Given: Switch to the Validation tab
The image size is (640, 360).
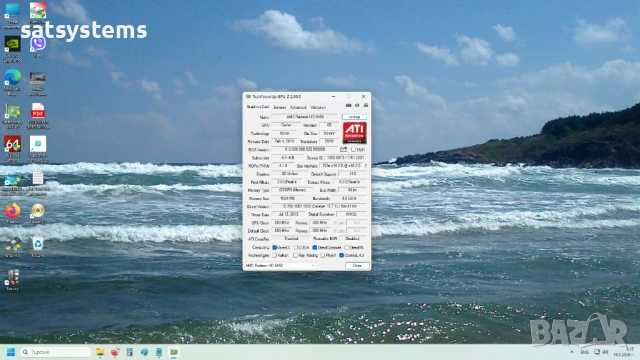Looking at the screenshot, I should coord(318,107).
